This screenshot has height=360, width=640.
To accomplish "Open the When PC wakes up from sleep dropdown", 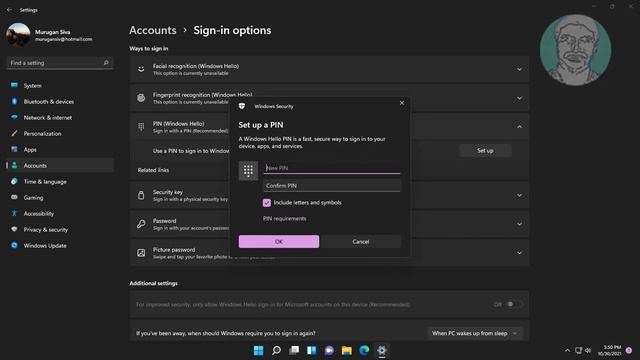I will coord(475,333).
